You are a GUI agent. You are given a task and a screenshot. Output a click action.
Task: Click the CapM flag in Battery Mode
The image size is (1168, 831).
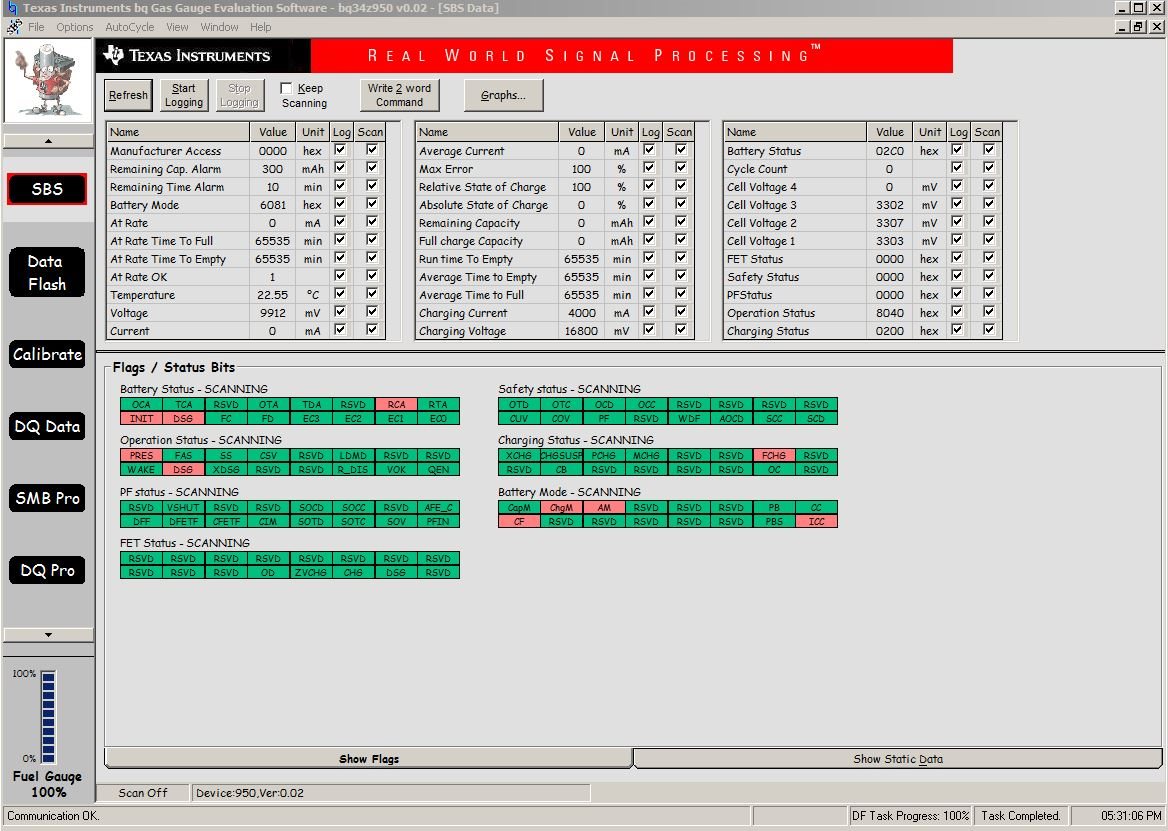(x=519, y=508)
